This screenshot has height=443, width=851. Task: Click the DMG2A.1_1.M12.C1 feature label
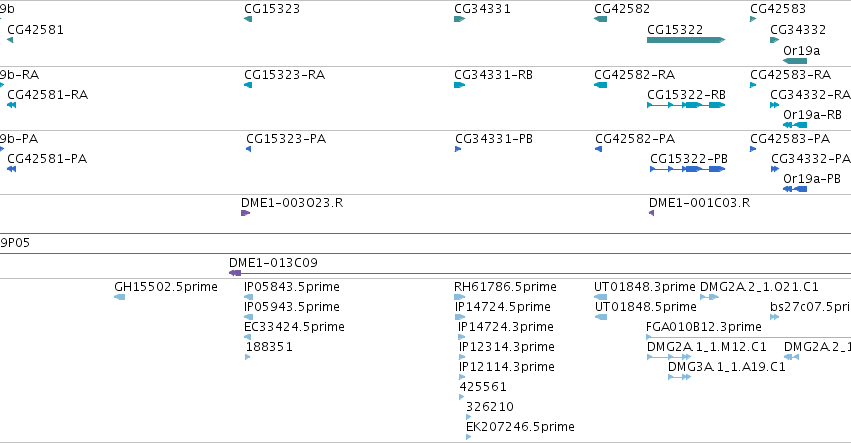(x=707, y=346)
